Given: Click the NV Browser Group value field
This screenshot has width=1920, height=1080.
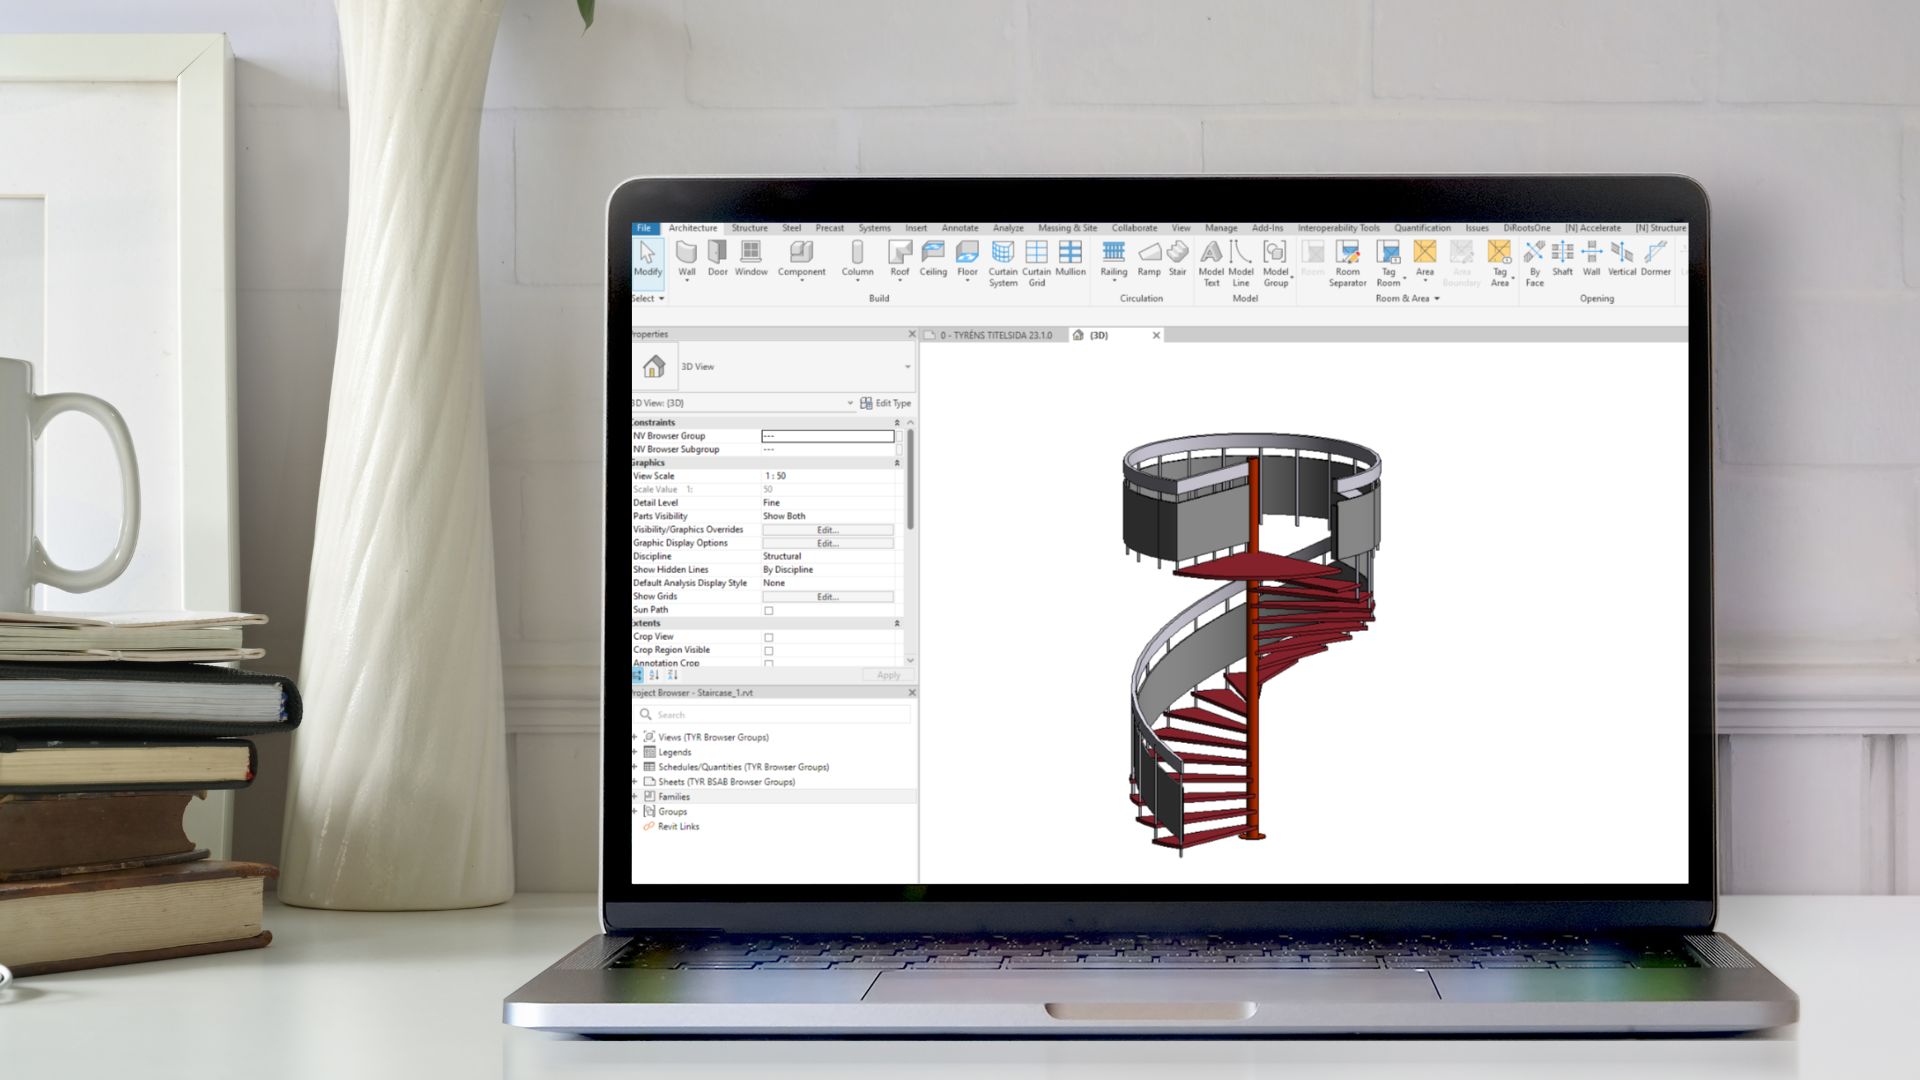Looking at the screenshot, I should 828,436.
